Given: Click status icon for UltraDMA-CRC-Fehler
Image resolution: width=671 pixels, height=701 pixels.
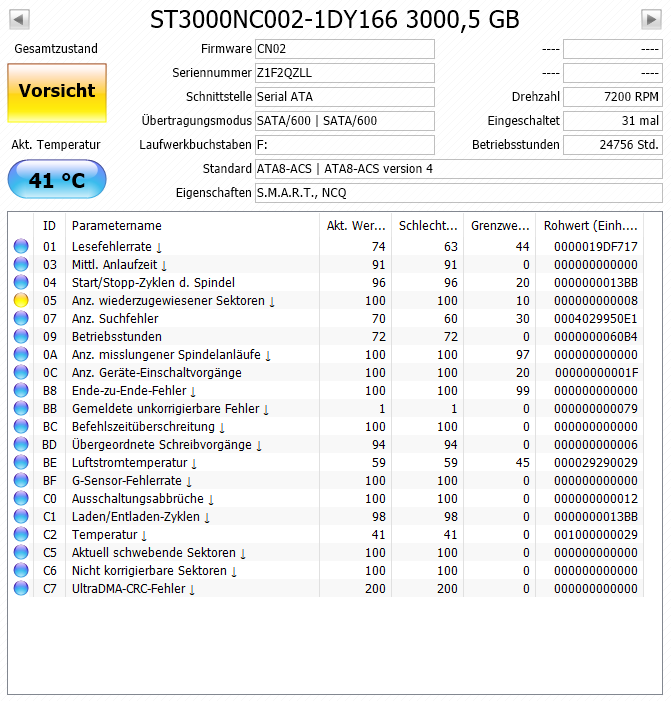Looking at the screenshot, I should point(21,588).
